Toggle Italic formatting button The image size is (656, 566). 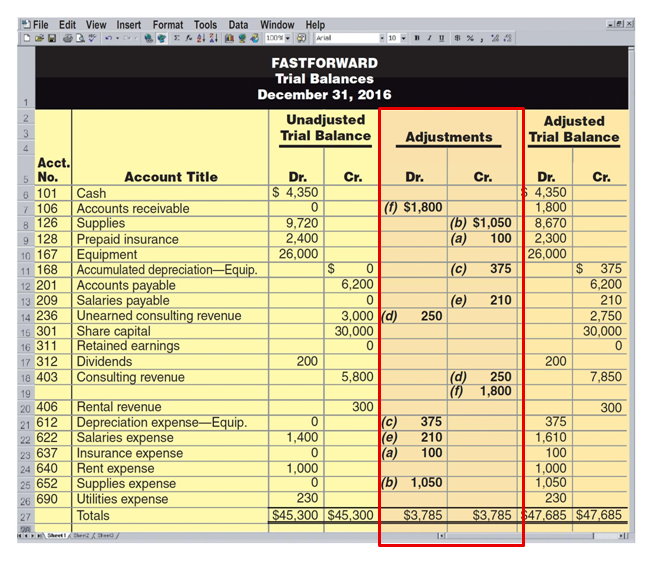pyautogui.click(x=429, y=38)
